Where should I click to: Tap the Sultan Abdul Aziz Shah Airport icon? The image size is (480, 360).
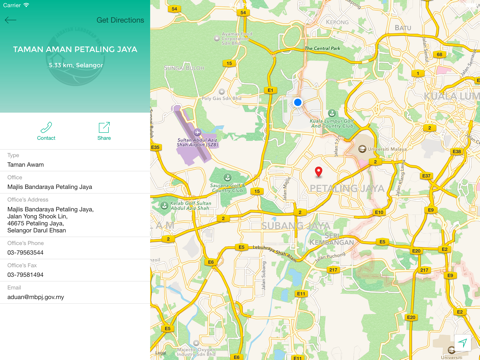(x=197, y=132)
